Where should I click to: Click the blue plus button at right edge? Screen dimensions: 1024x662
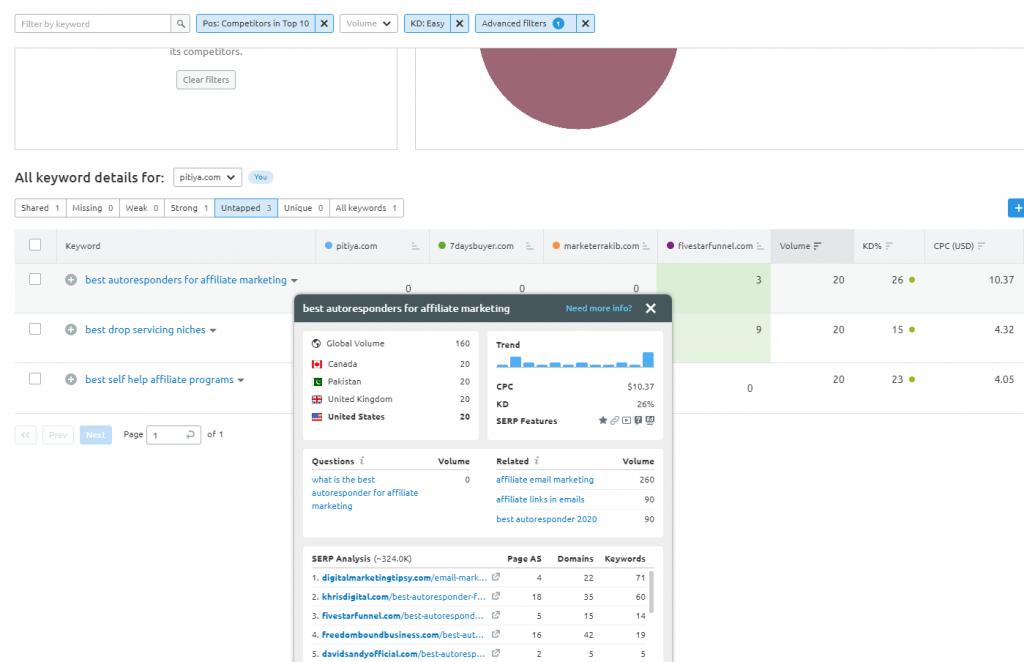(x=1017, y=208)
